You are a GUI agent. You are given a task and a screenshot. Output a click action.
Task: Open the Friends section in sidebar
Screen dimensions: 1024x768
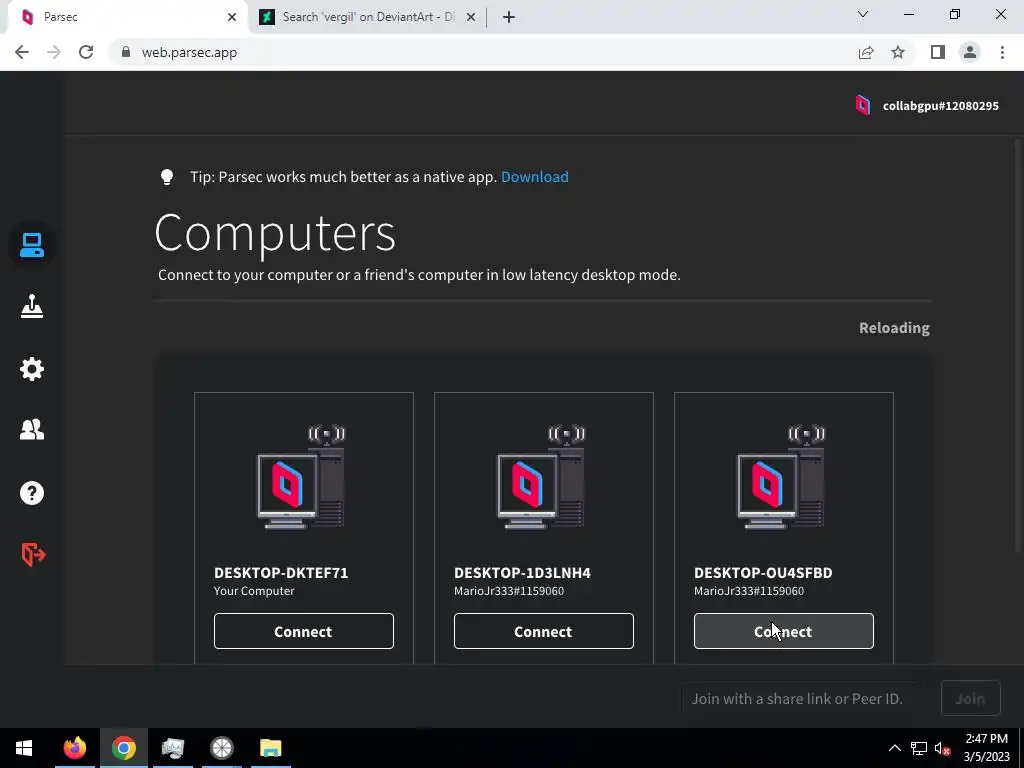(x=31, y=429)
